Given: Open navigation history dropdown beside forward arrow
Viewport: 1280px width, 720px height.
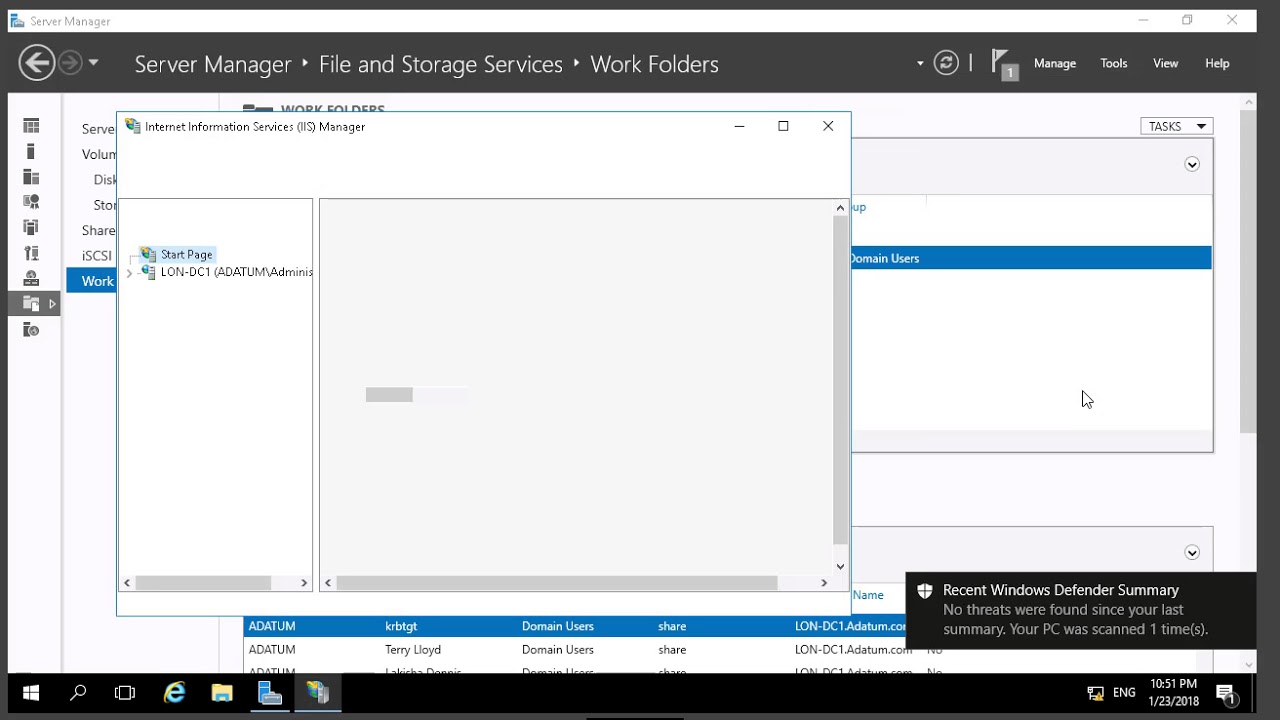Looking at the screenshot, I should tap(93, 63).
